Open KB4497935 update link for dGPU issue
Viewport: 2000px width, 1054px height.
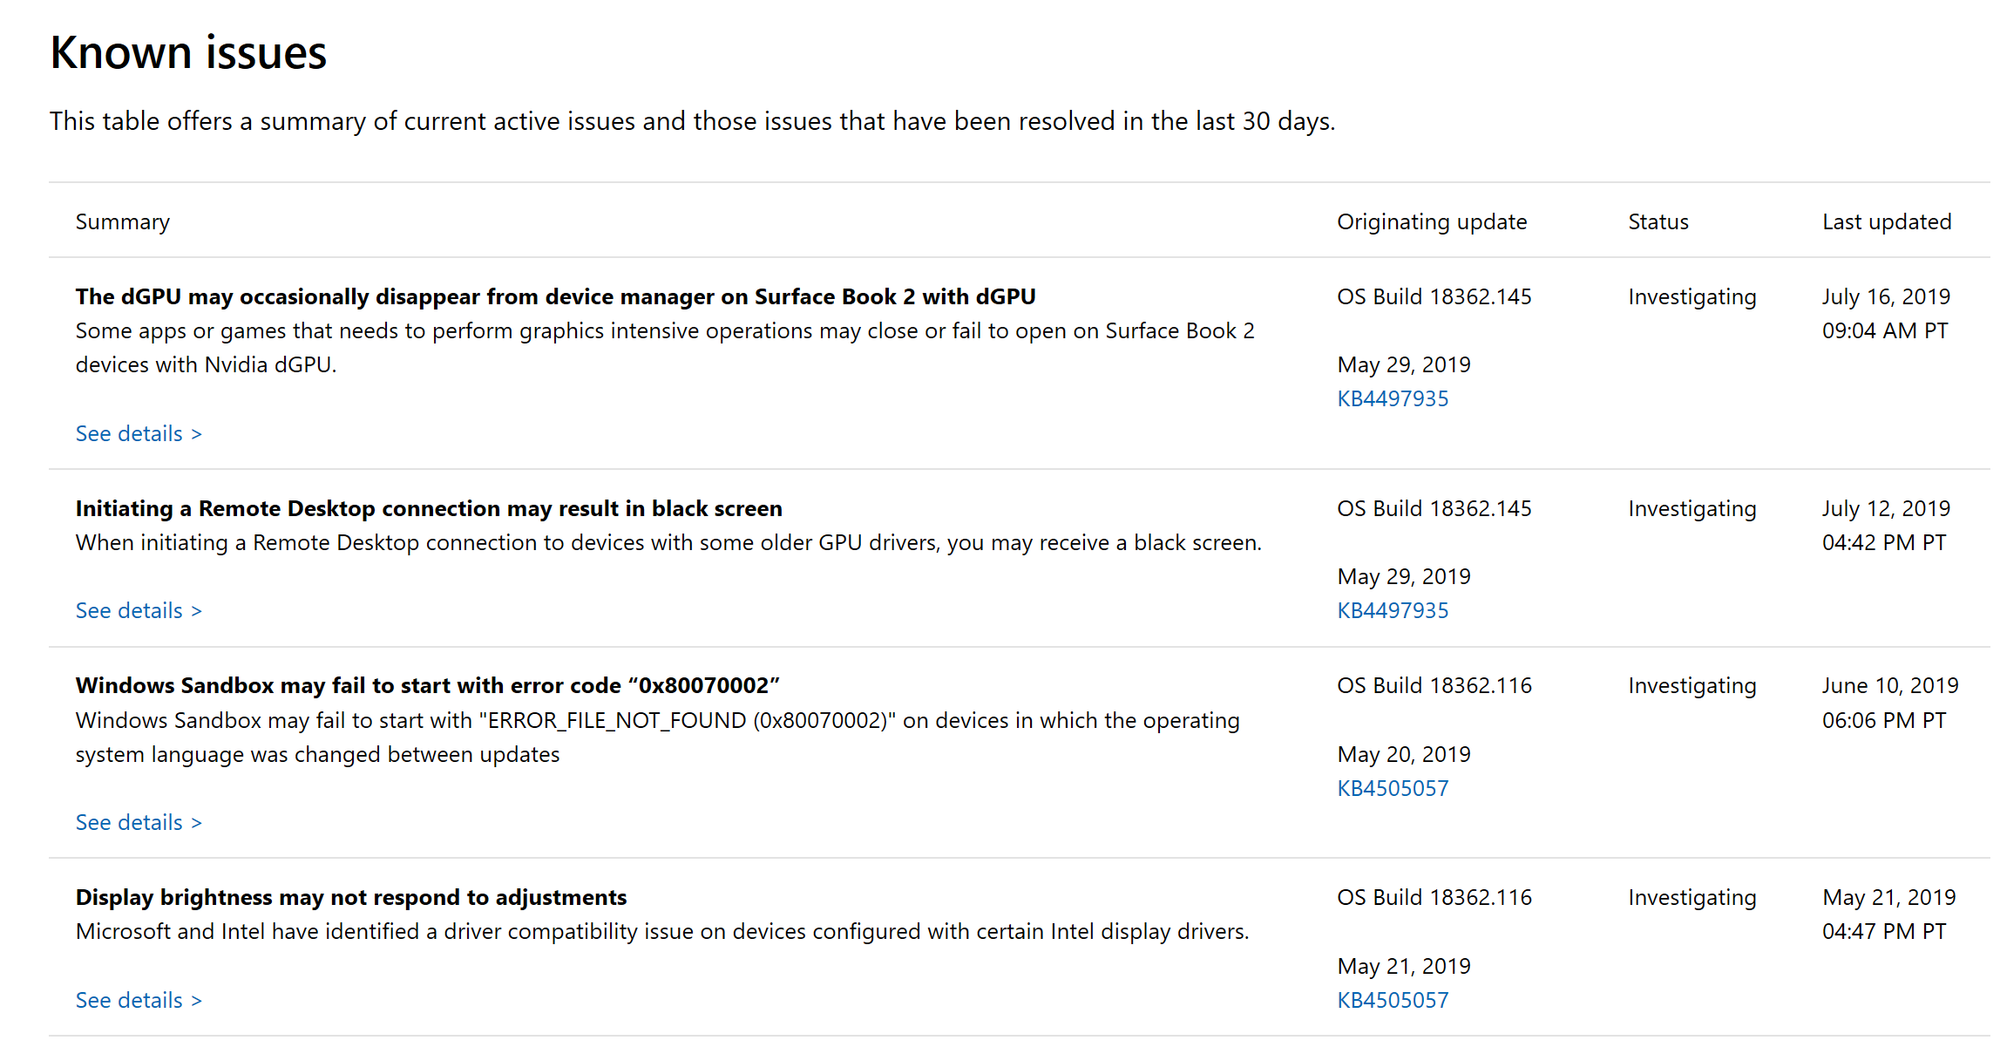pos(1392,398)
